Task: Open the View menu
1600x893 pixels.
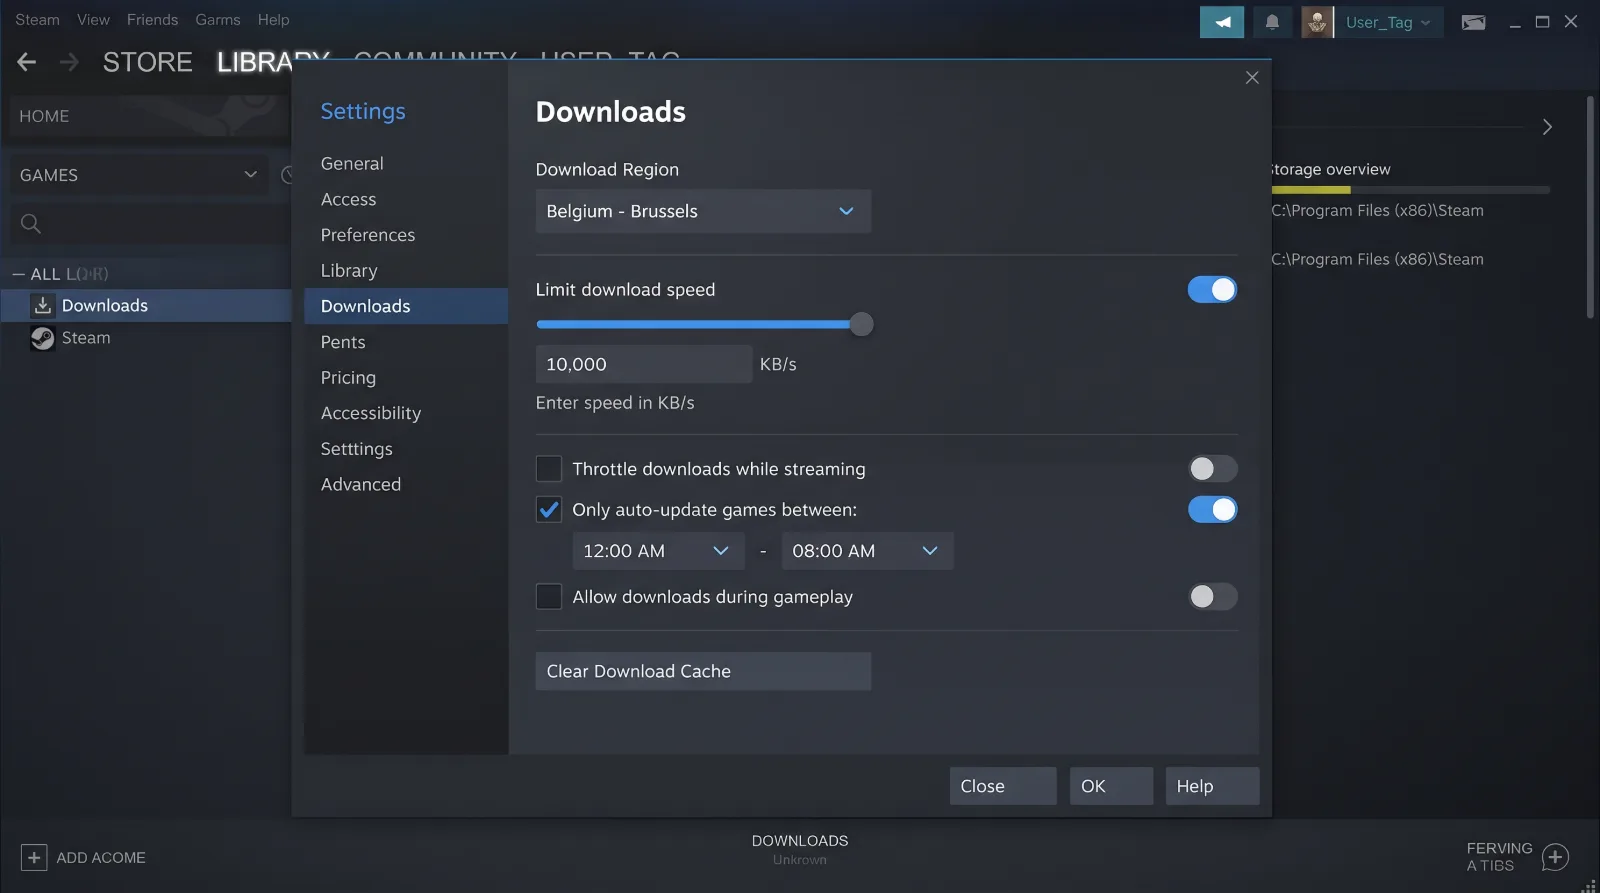Action: 93,20
